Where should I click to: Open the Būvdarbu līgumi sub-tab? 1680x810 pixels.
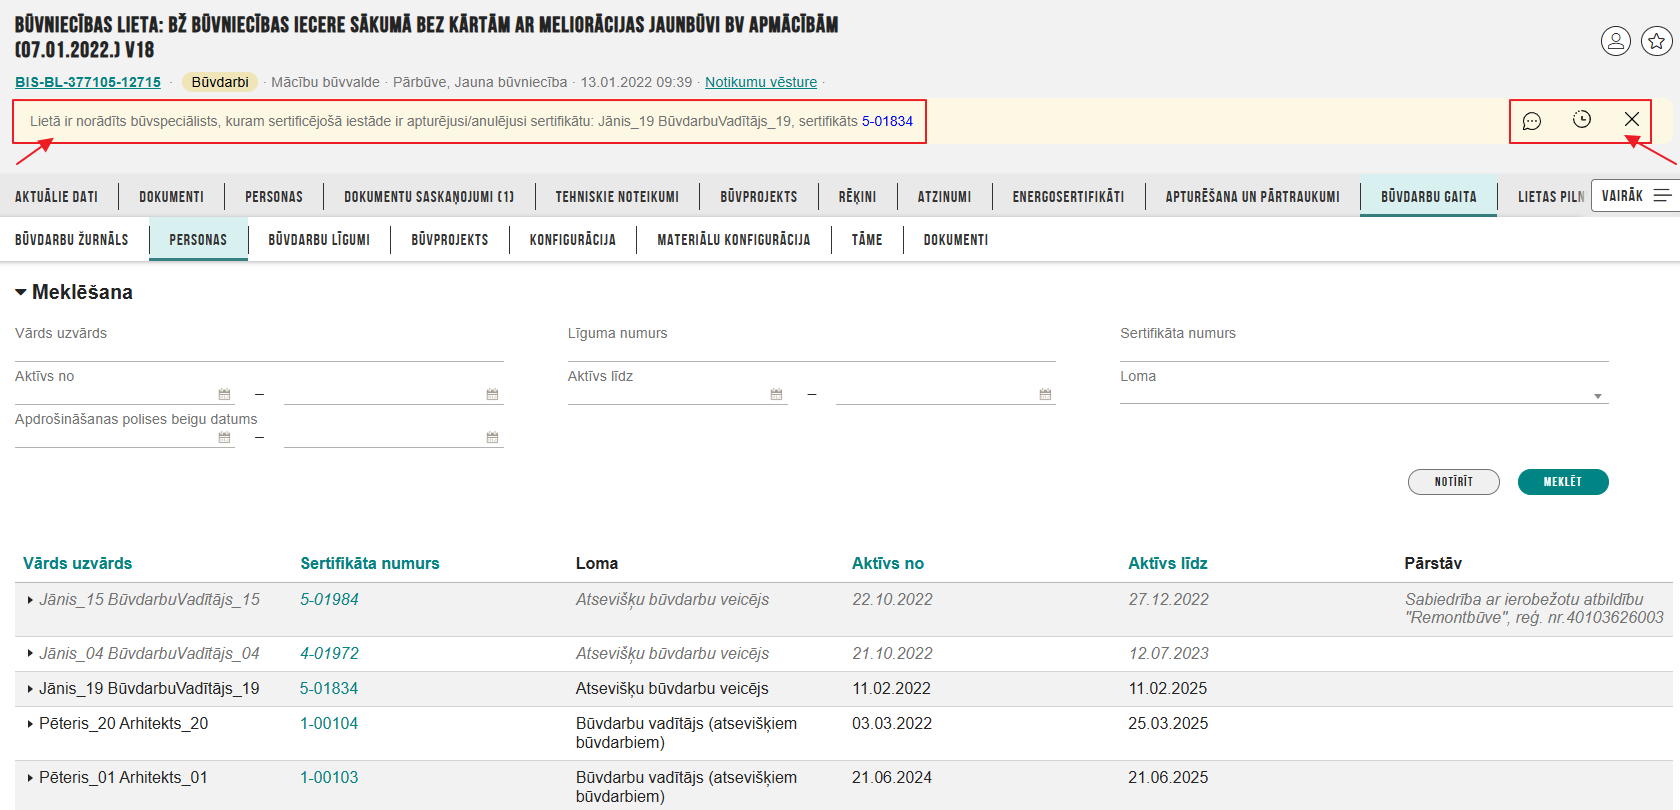(x=319, y=240)
